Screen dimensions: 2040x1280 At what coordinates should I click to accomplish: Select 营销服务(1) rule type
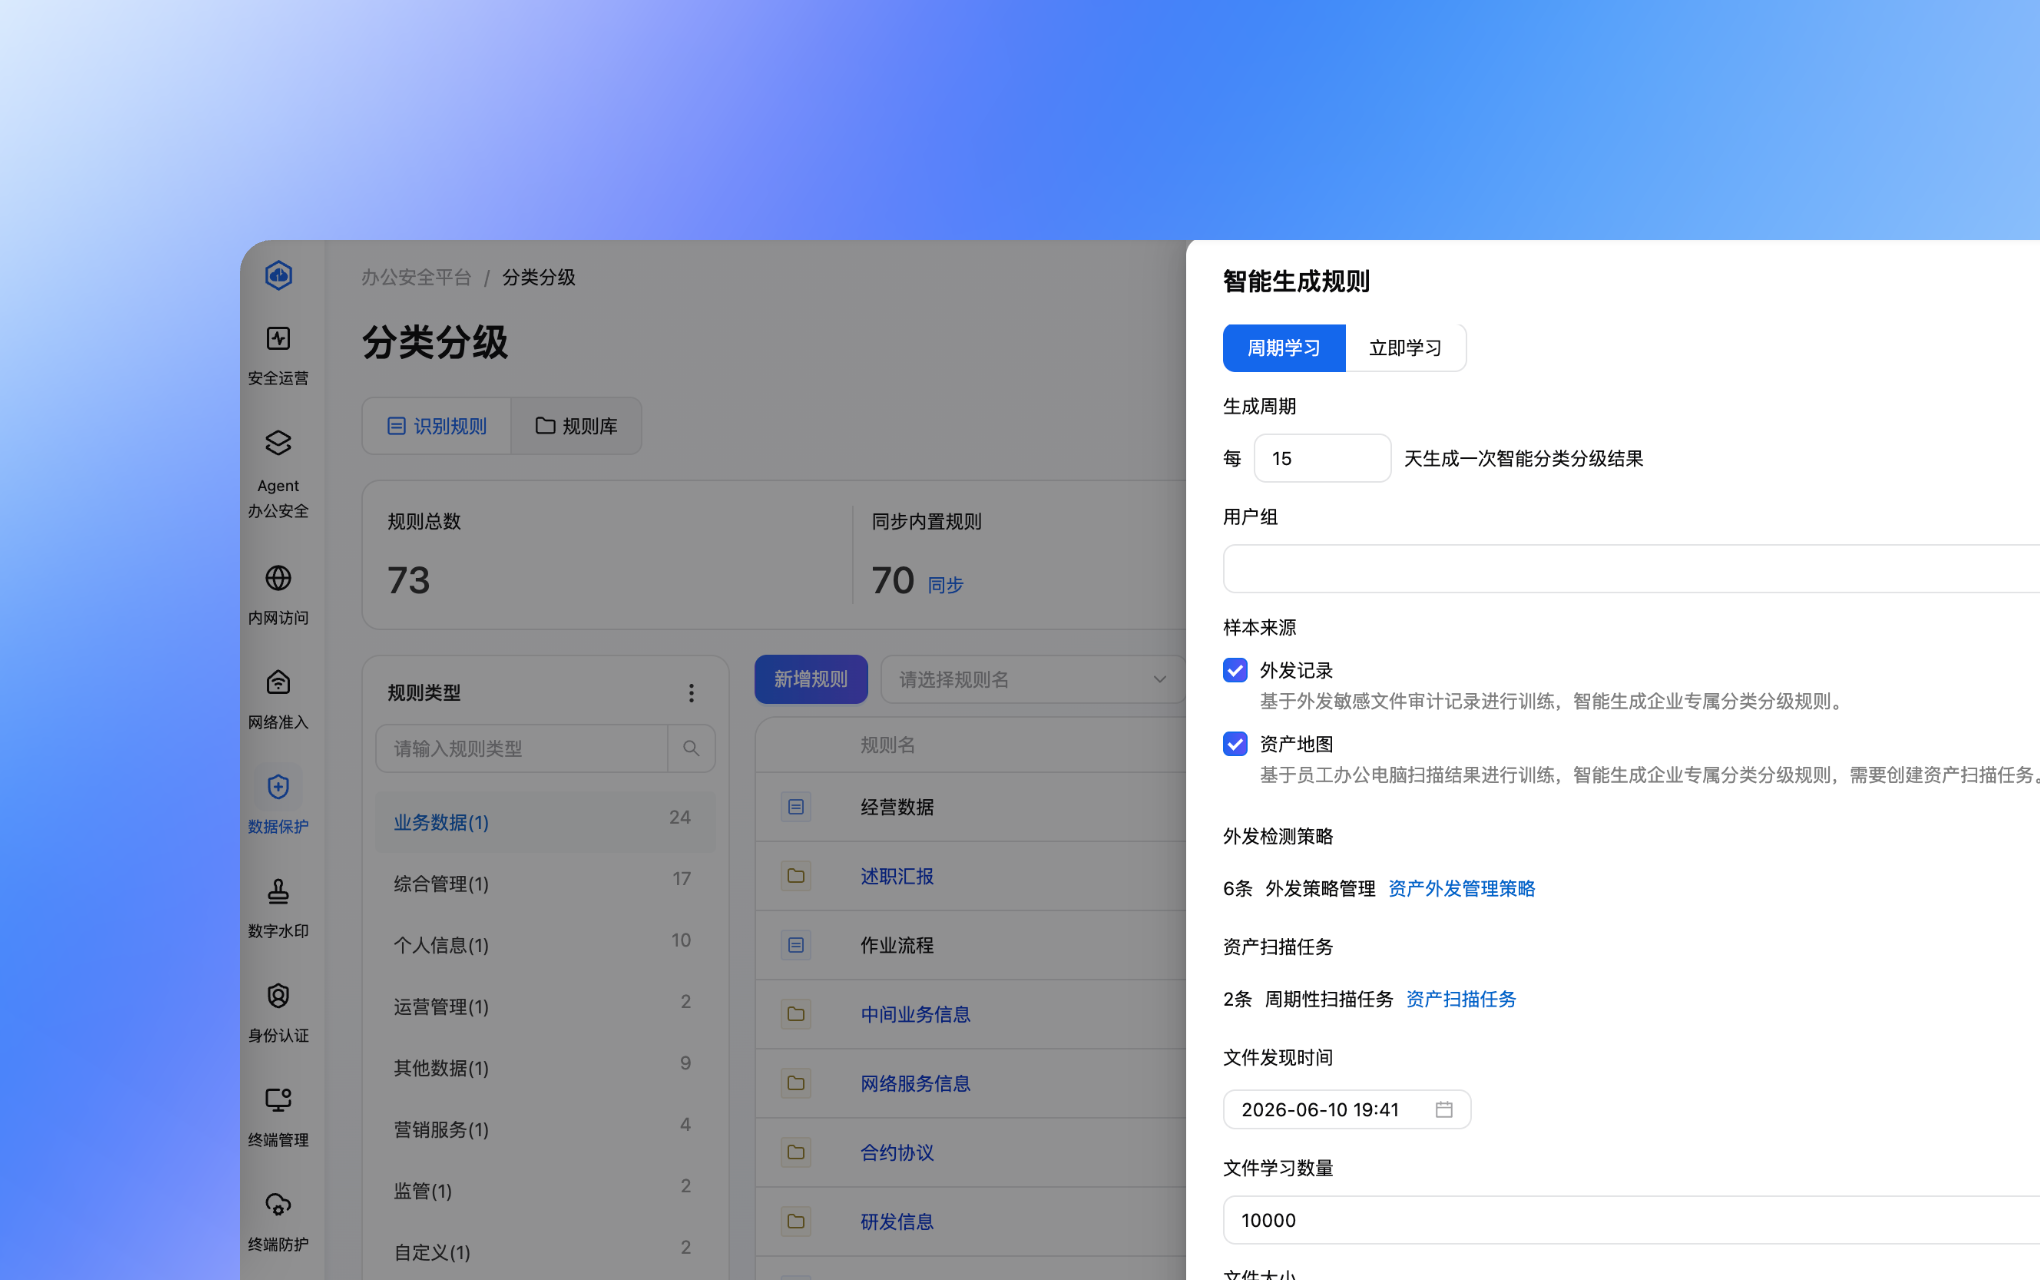(545, 1130)
